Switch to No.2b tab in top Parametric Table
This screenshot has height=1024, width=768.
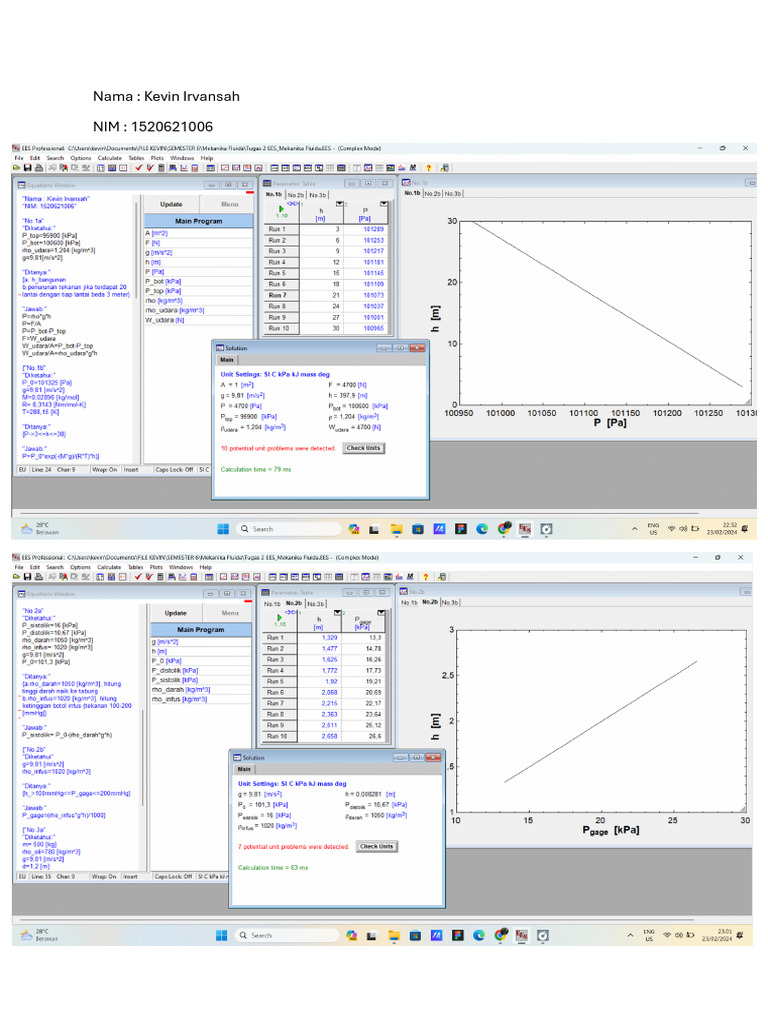(296, 195)
